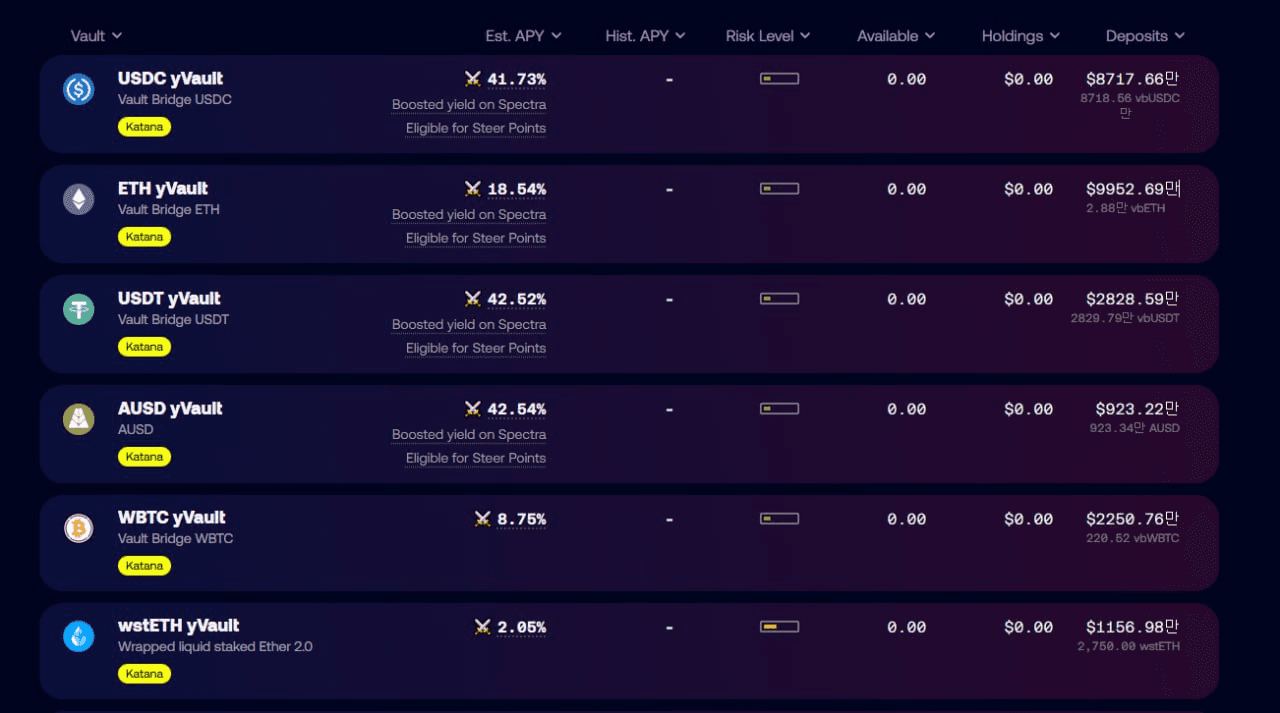Click the Tether USDT coin icon
Screen dimensions: 1280x713
[x=79, y=310]
